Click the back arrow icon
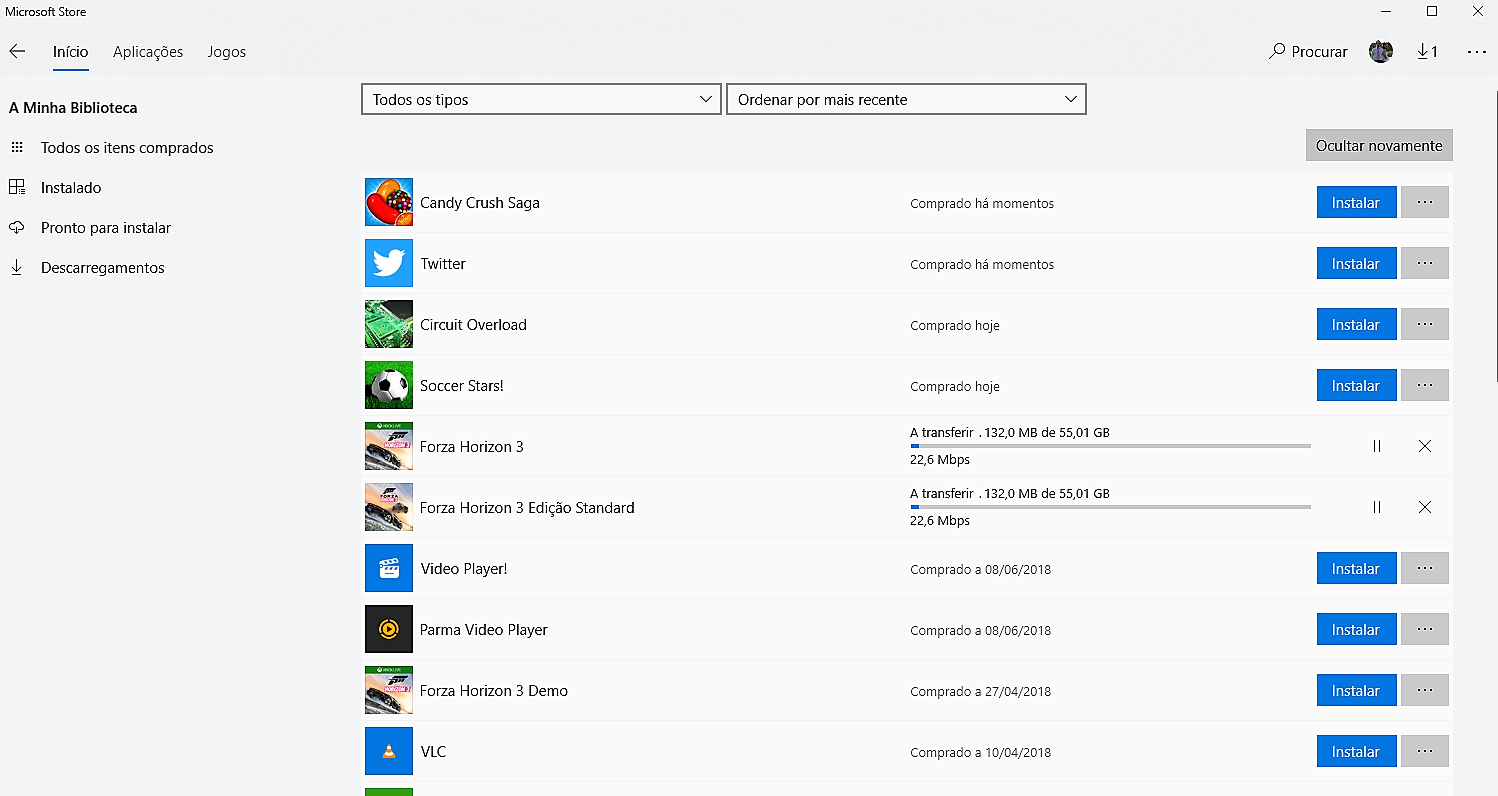This screenshot has width=1498, height=796. click(17, 51)
